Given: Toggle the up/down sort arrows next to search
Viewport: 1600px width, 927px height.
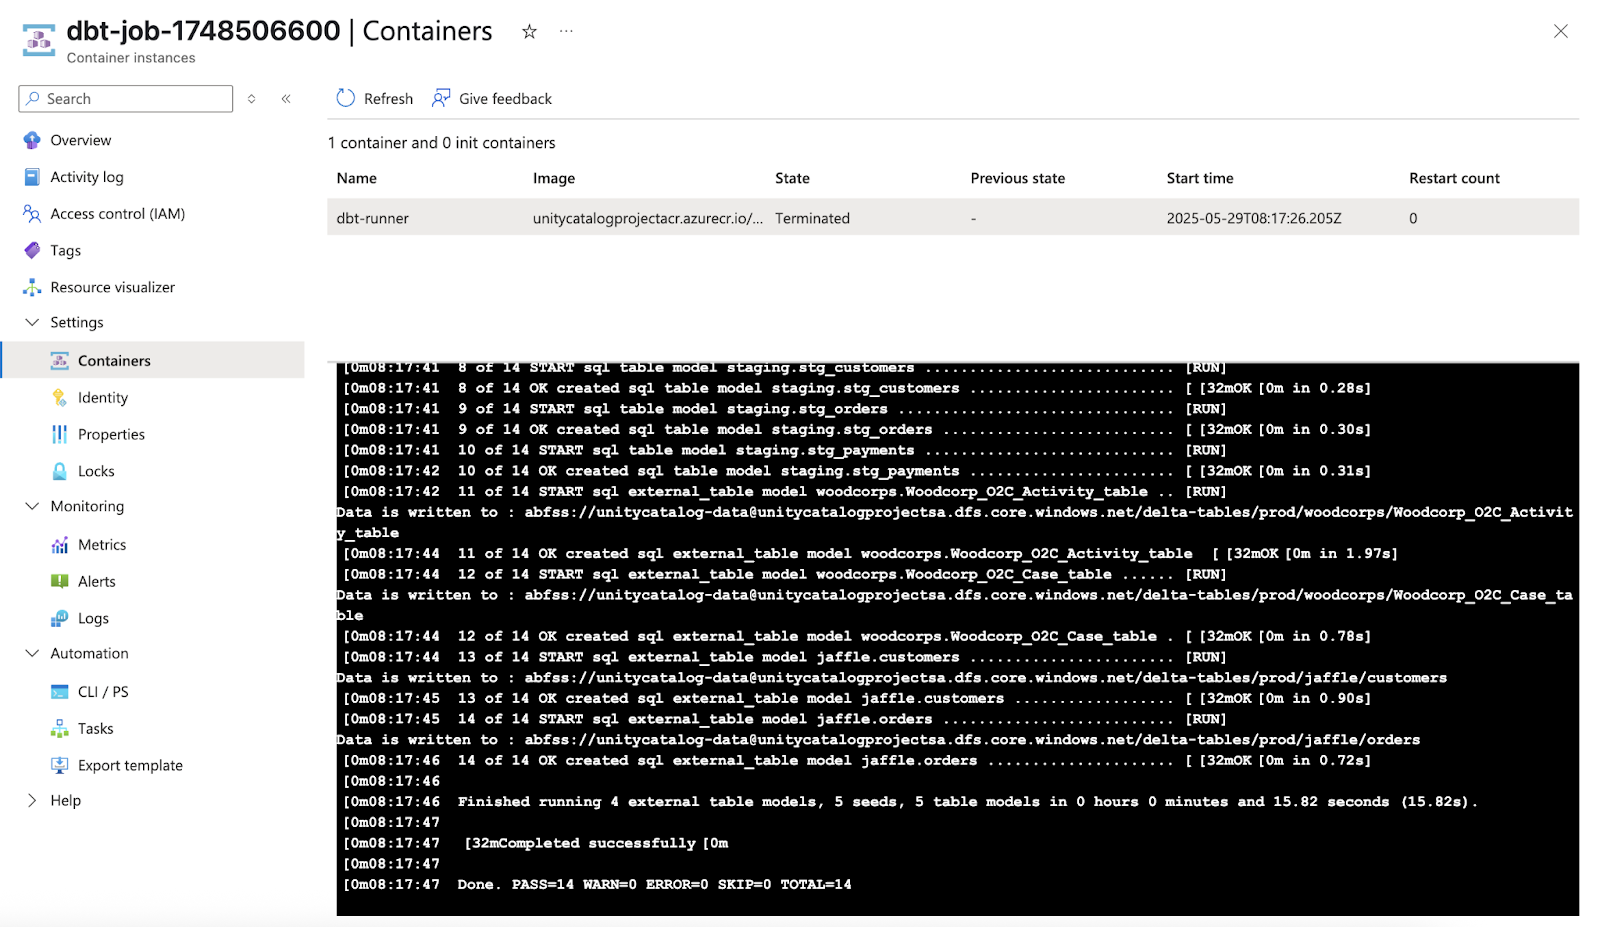Looking at the screenshot, I should [252, 99].
